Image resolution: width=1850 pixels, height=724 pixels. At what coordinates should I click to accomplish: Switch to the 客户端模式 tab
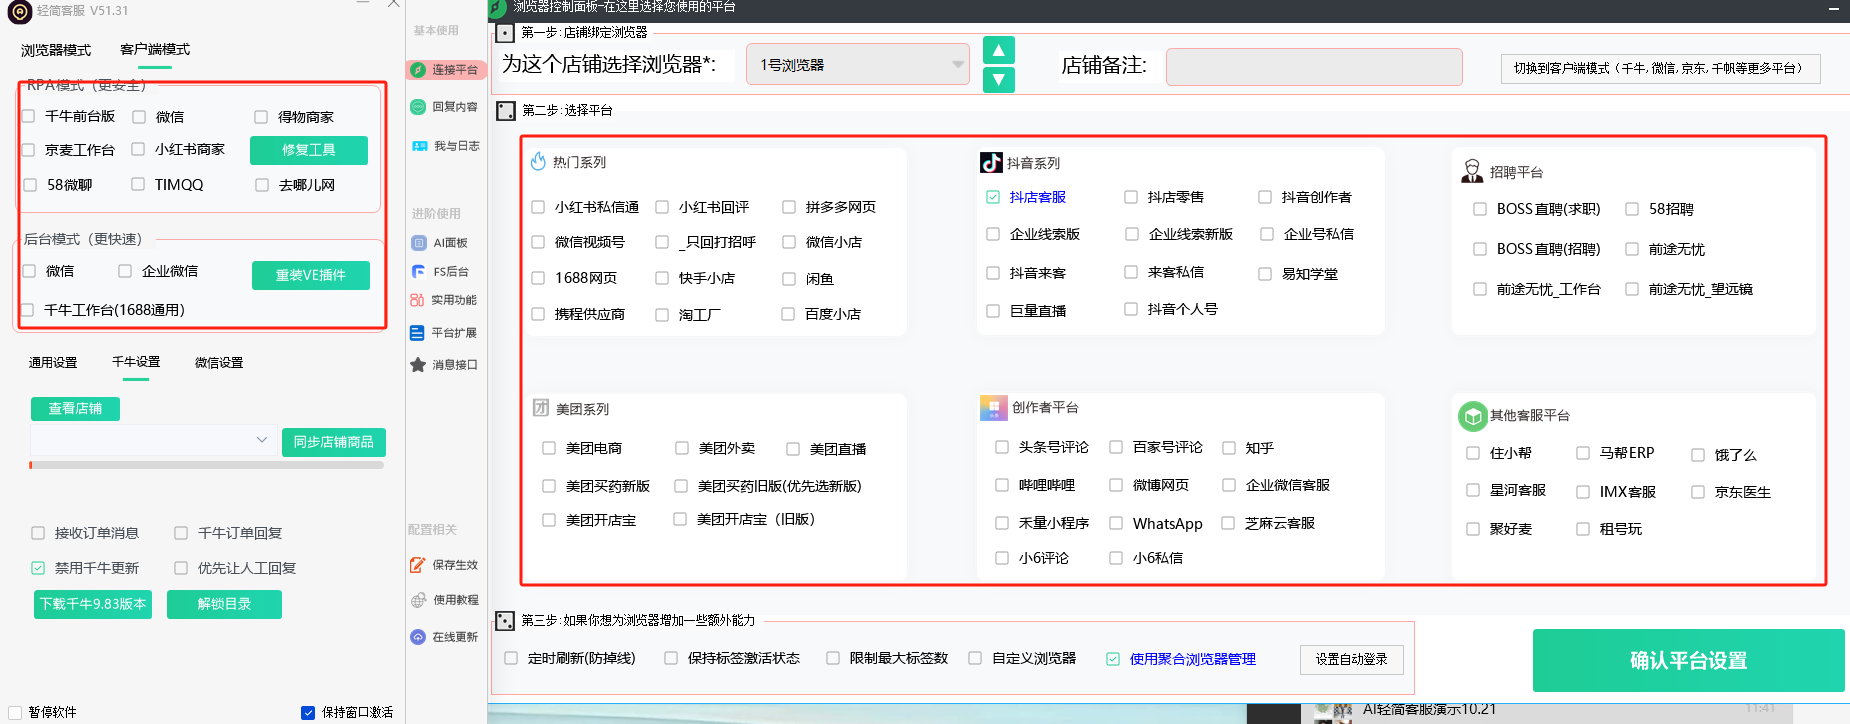point(155,50)
